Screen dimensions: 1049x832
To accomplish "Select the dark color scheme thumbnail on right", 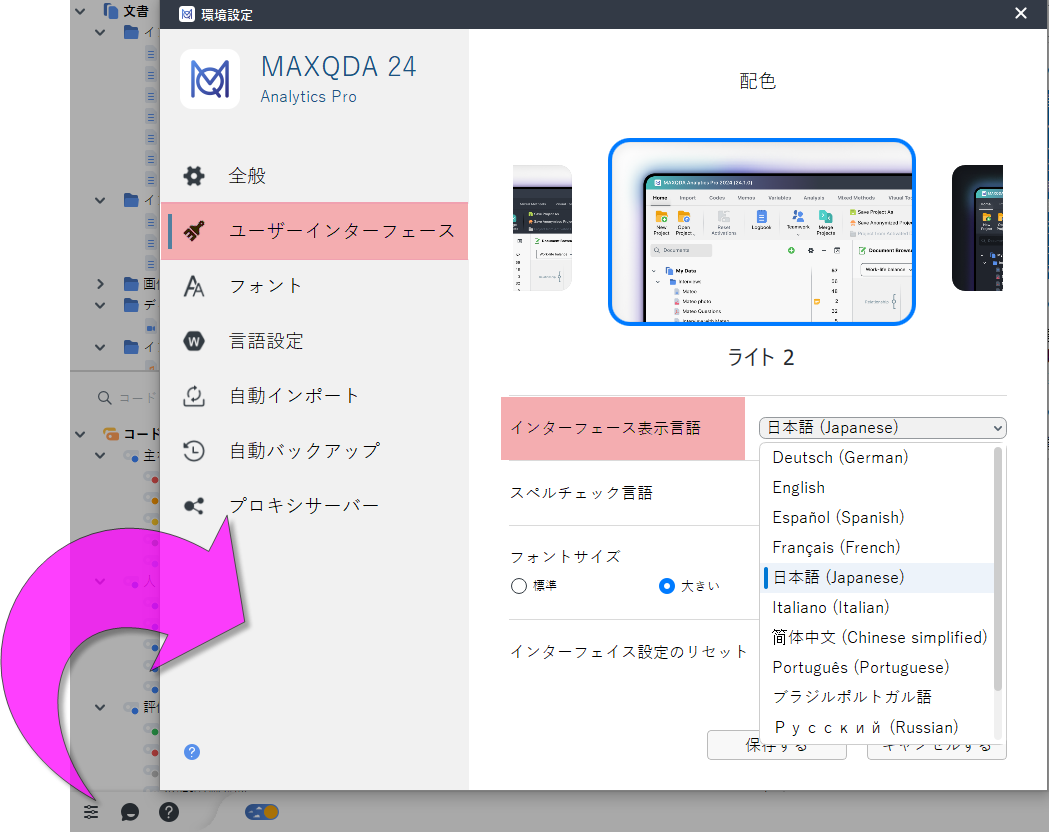I will (977, 228).
